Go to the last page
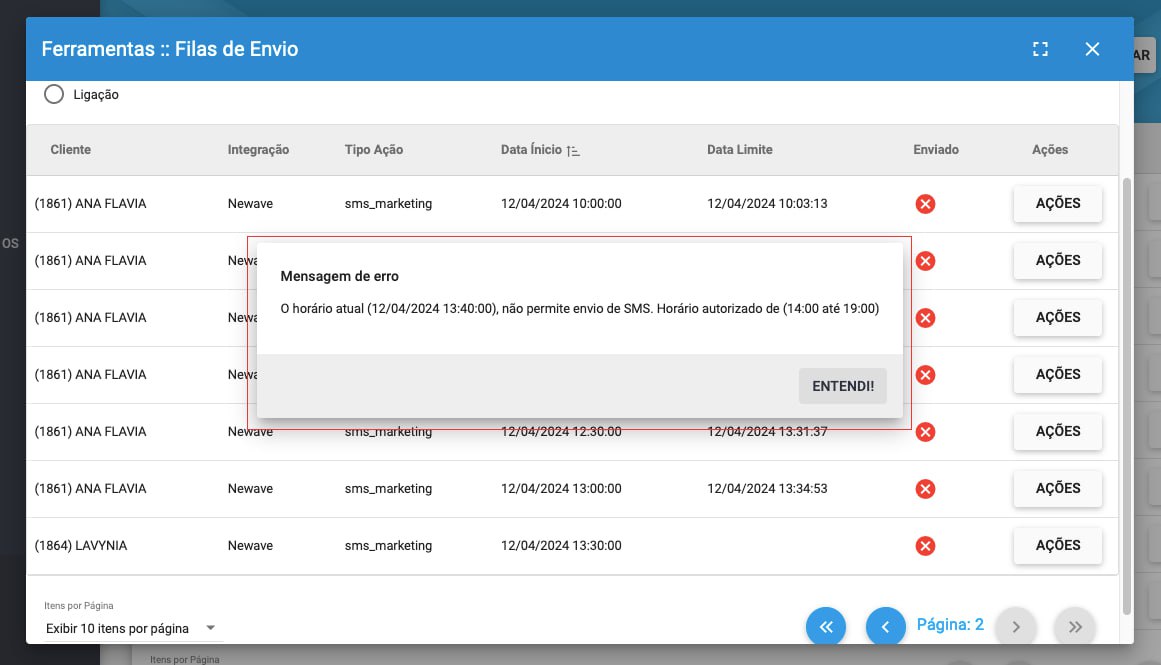 [x=1075, y=626]
